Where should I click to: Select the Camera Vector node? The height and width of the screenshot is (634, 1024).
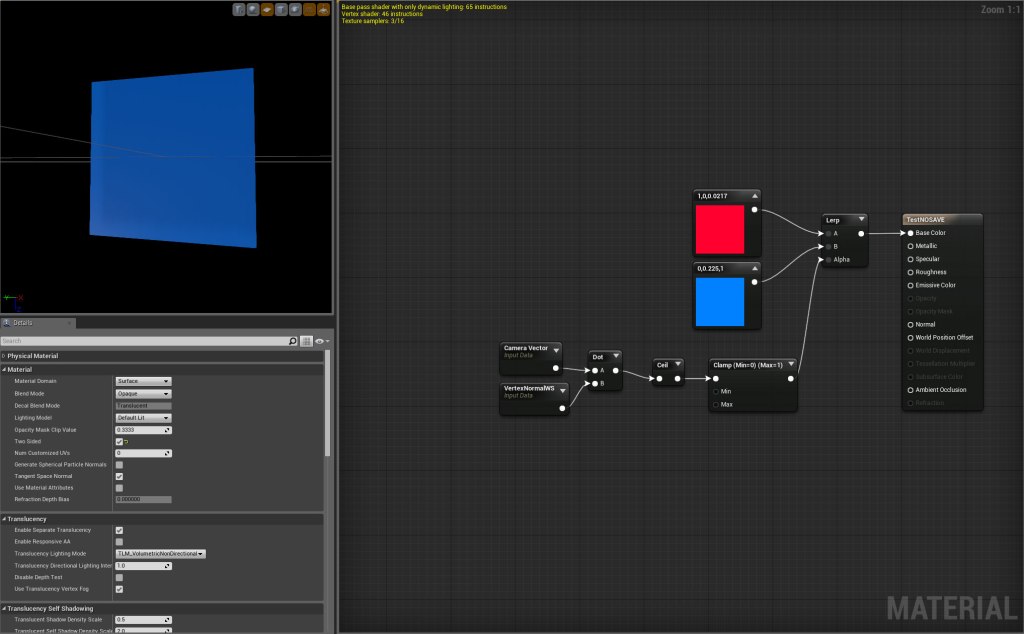click(530, 351)
